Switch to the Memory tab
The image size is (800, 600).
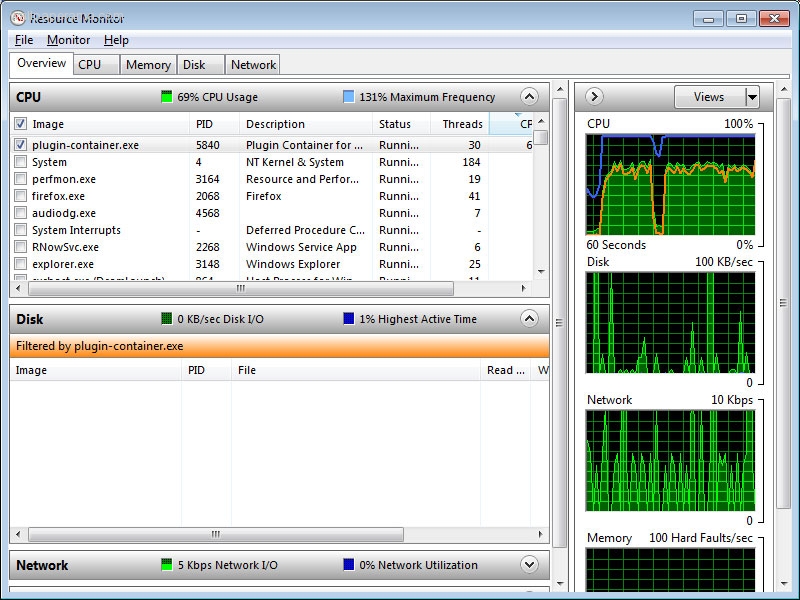(x=148, y=65)
